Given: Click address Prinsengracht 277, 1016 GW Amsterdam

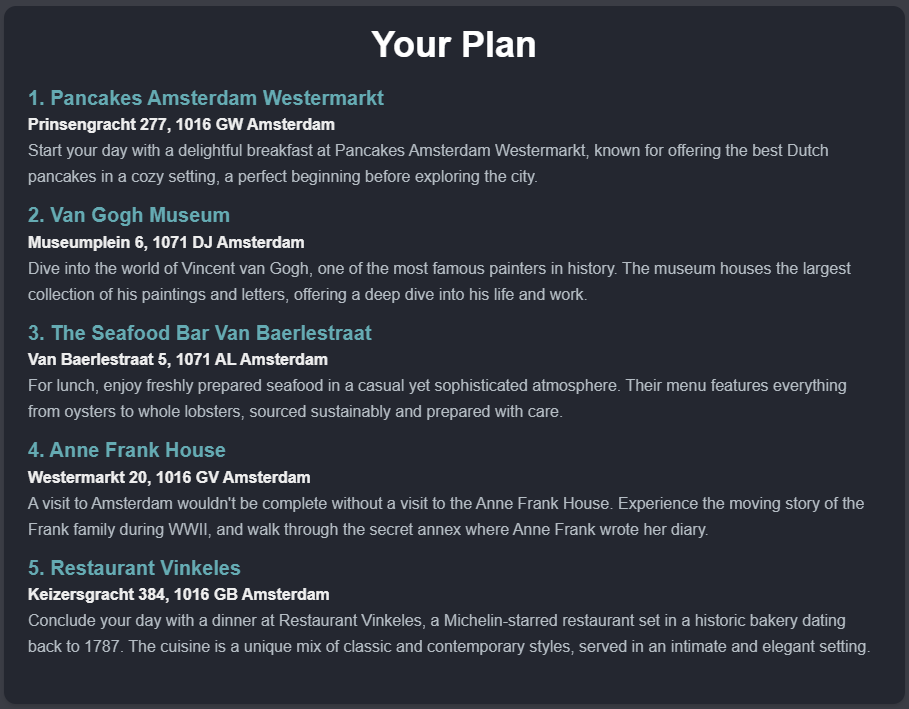Looking at the screenshot, I should pos(181,125).
